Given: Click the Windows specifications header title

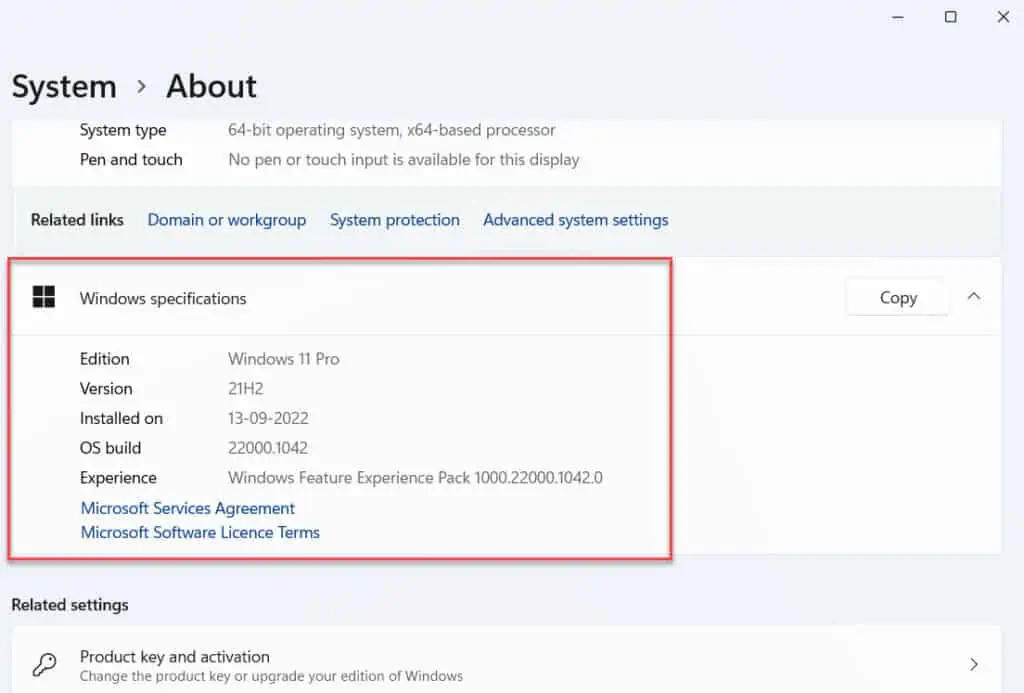Looking at the screenshot, I should 163,298.
